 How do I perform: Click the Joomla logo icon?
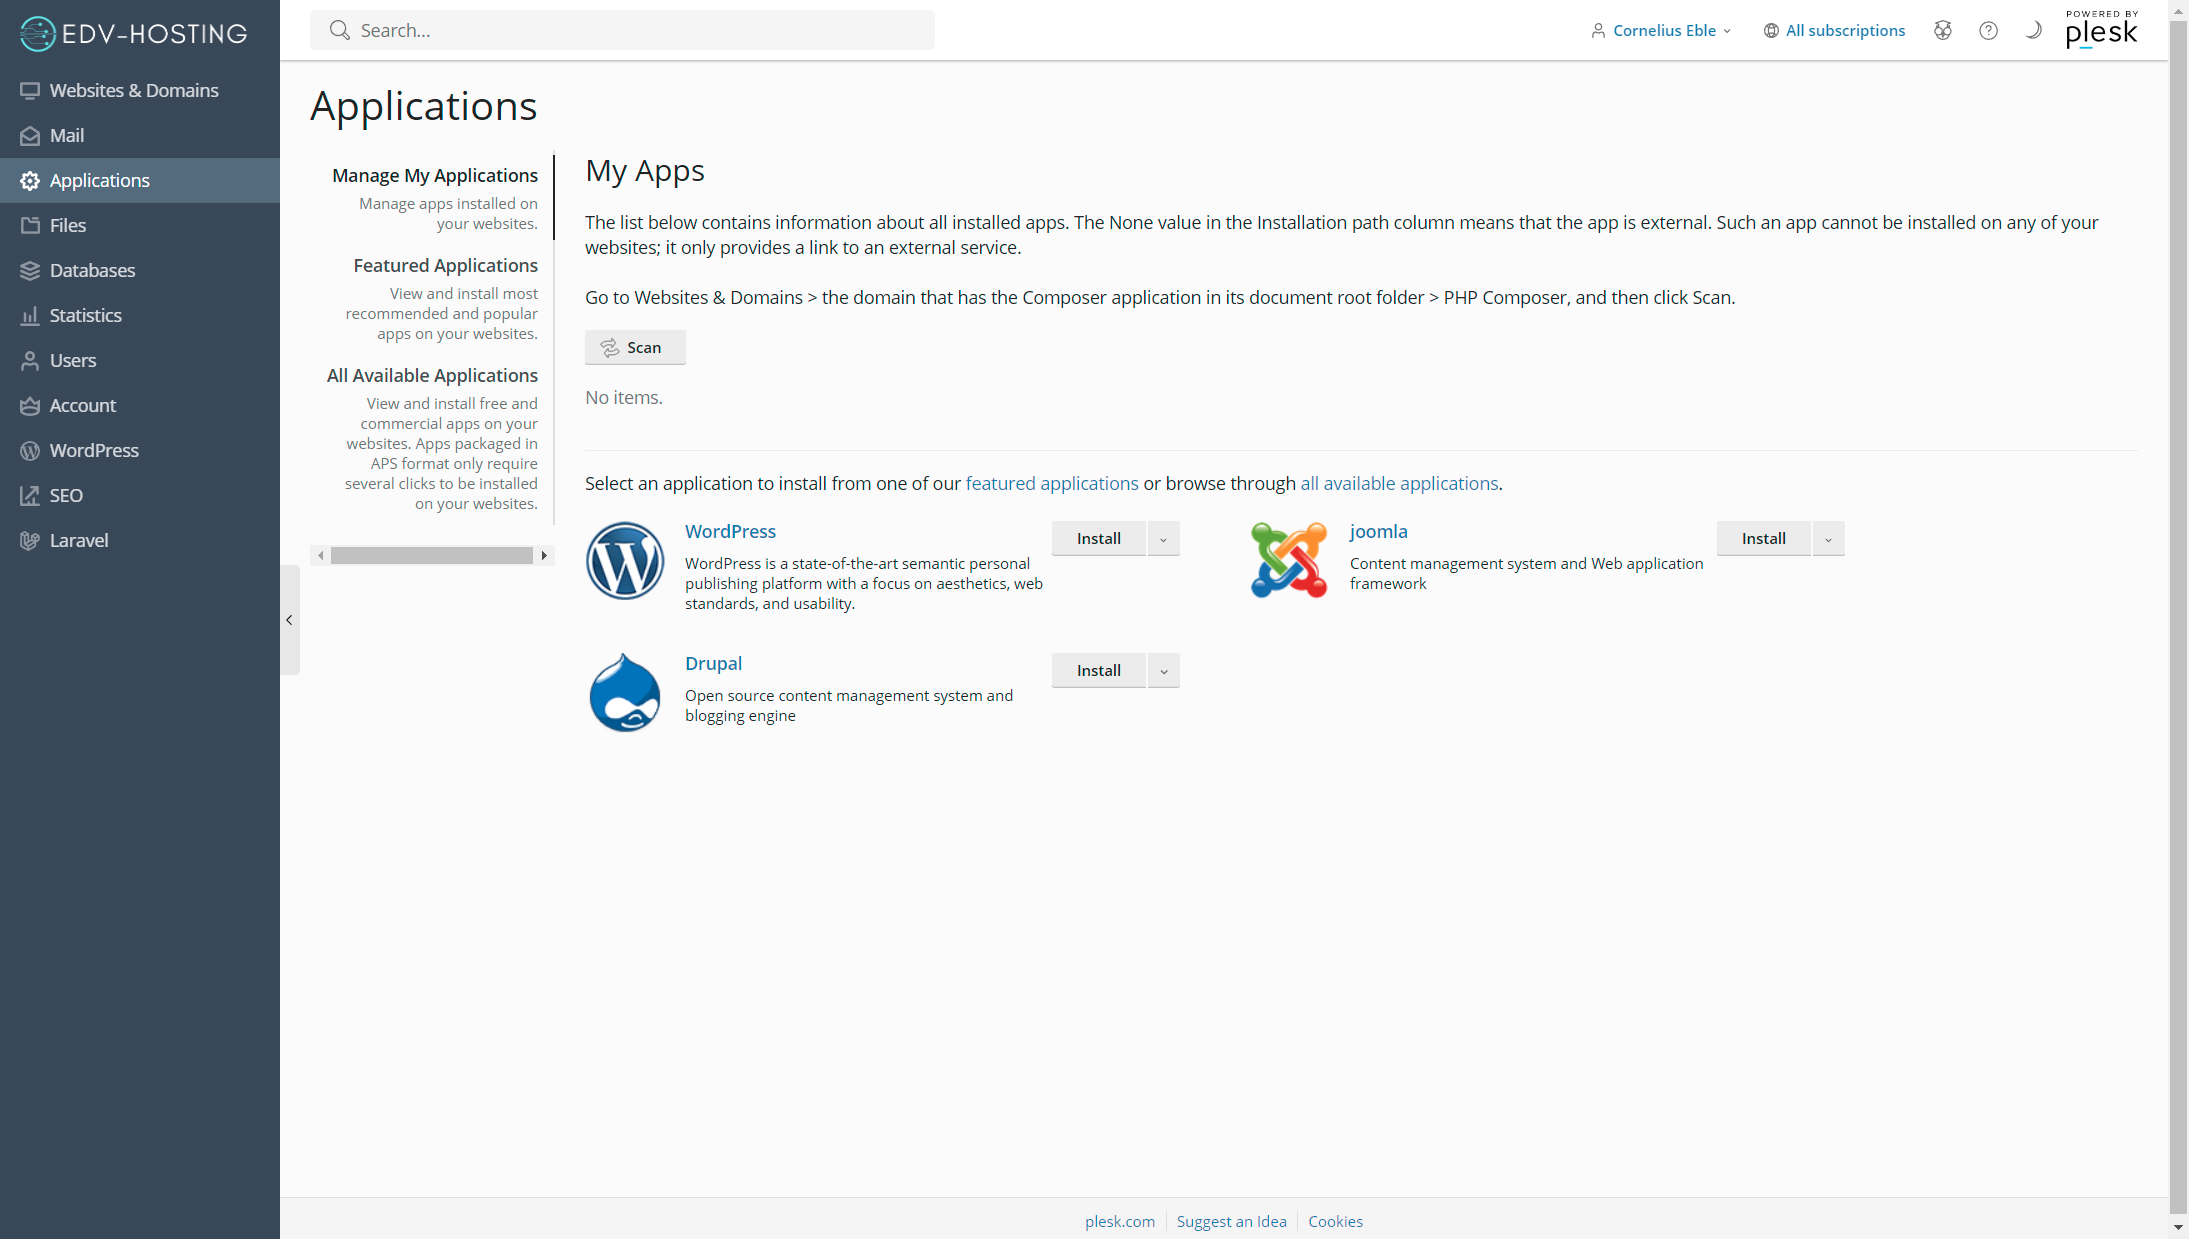coord(1288,560)
